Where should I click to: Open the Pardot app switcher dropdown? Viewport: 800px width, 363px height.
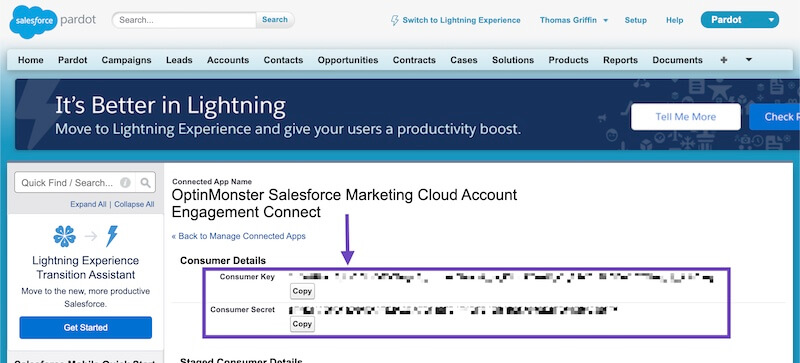point(740,20)
